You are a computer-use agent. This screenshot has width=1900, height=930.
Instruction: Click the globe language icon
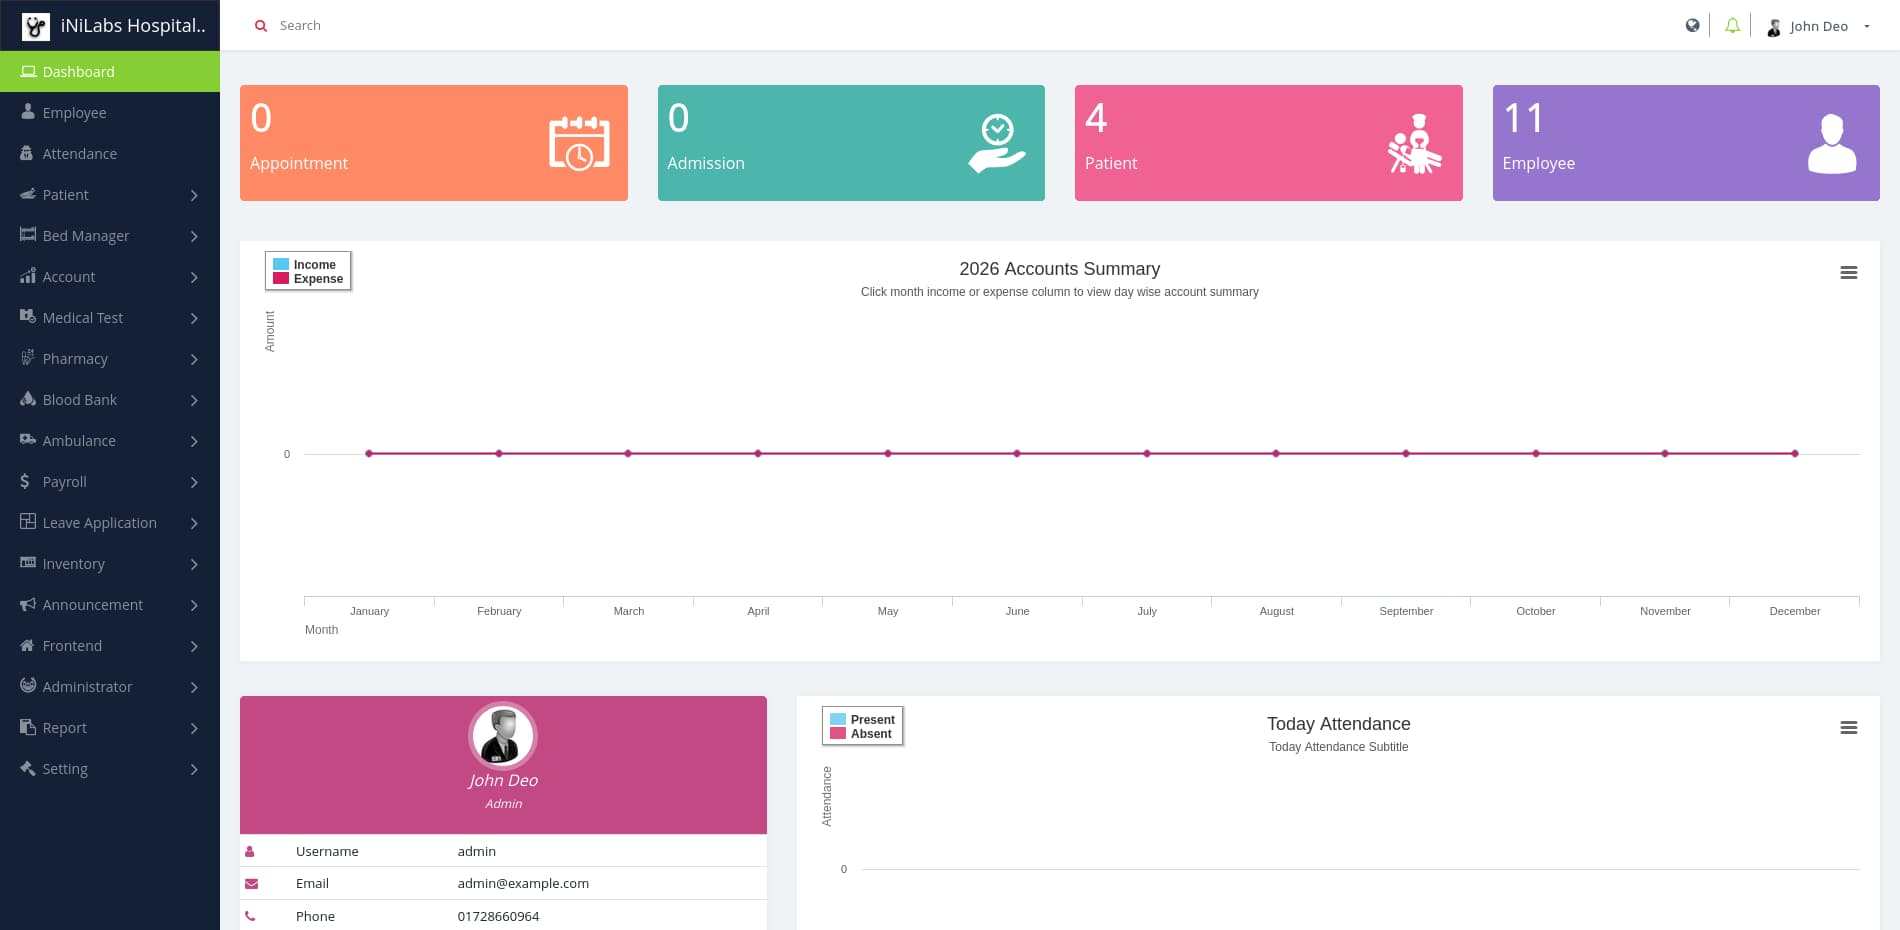coord(1692,26)
